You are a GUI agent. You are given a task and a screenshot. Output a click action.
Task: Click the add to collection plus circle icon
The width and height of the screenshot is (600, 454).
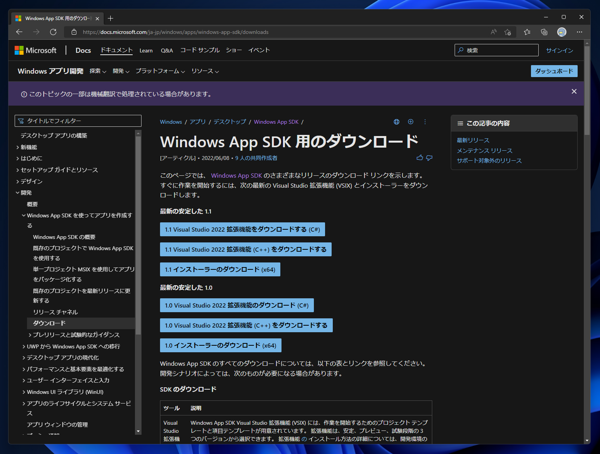click(411, 122)
